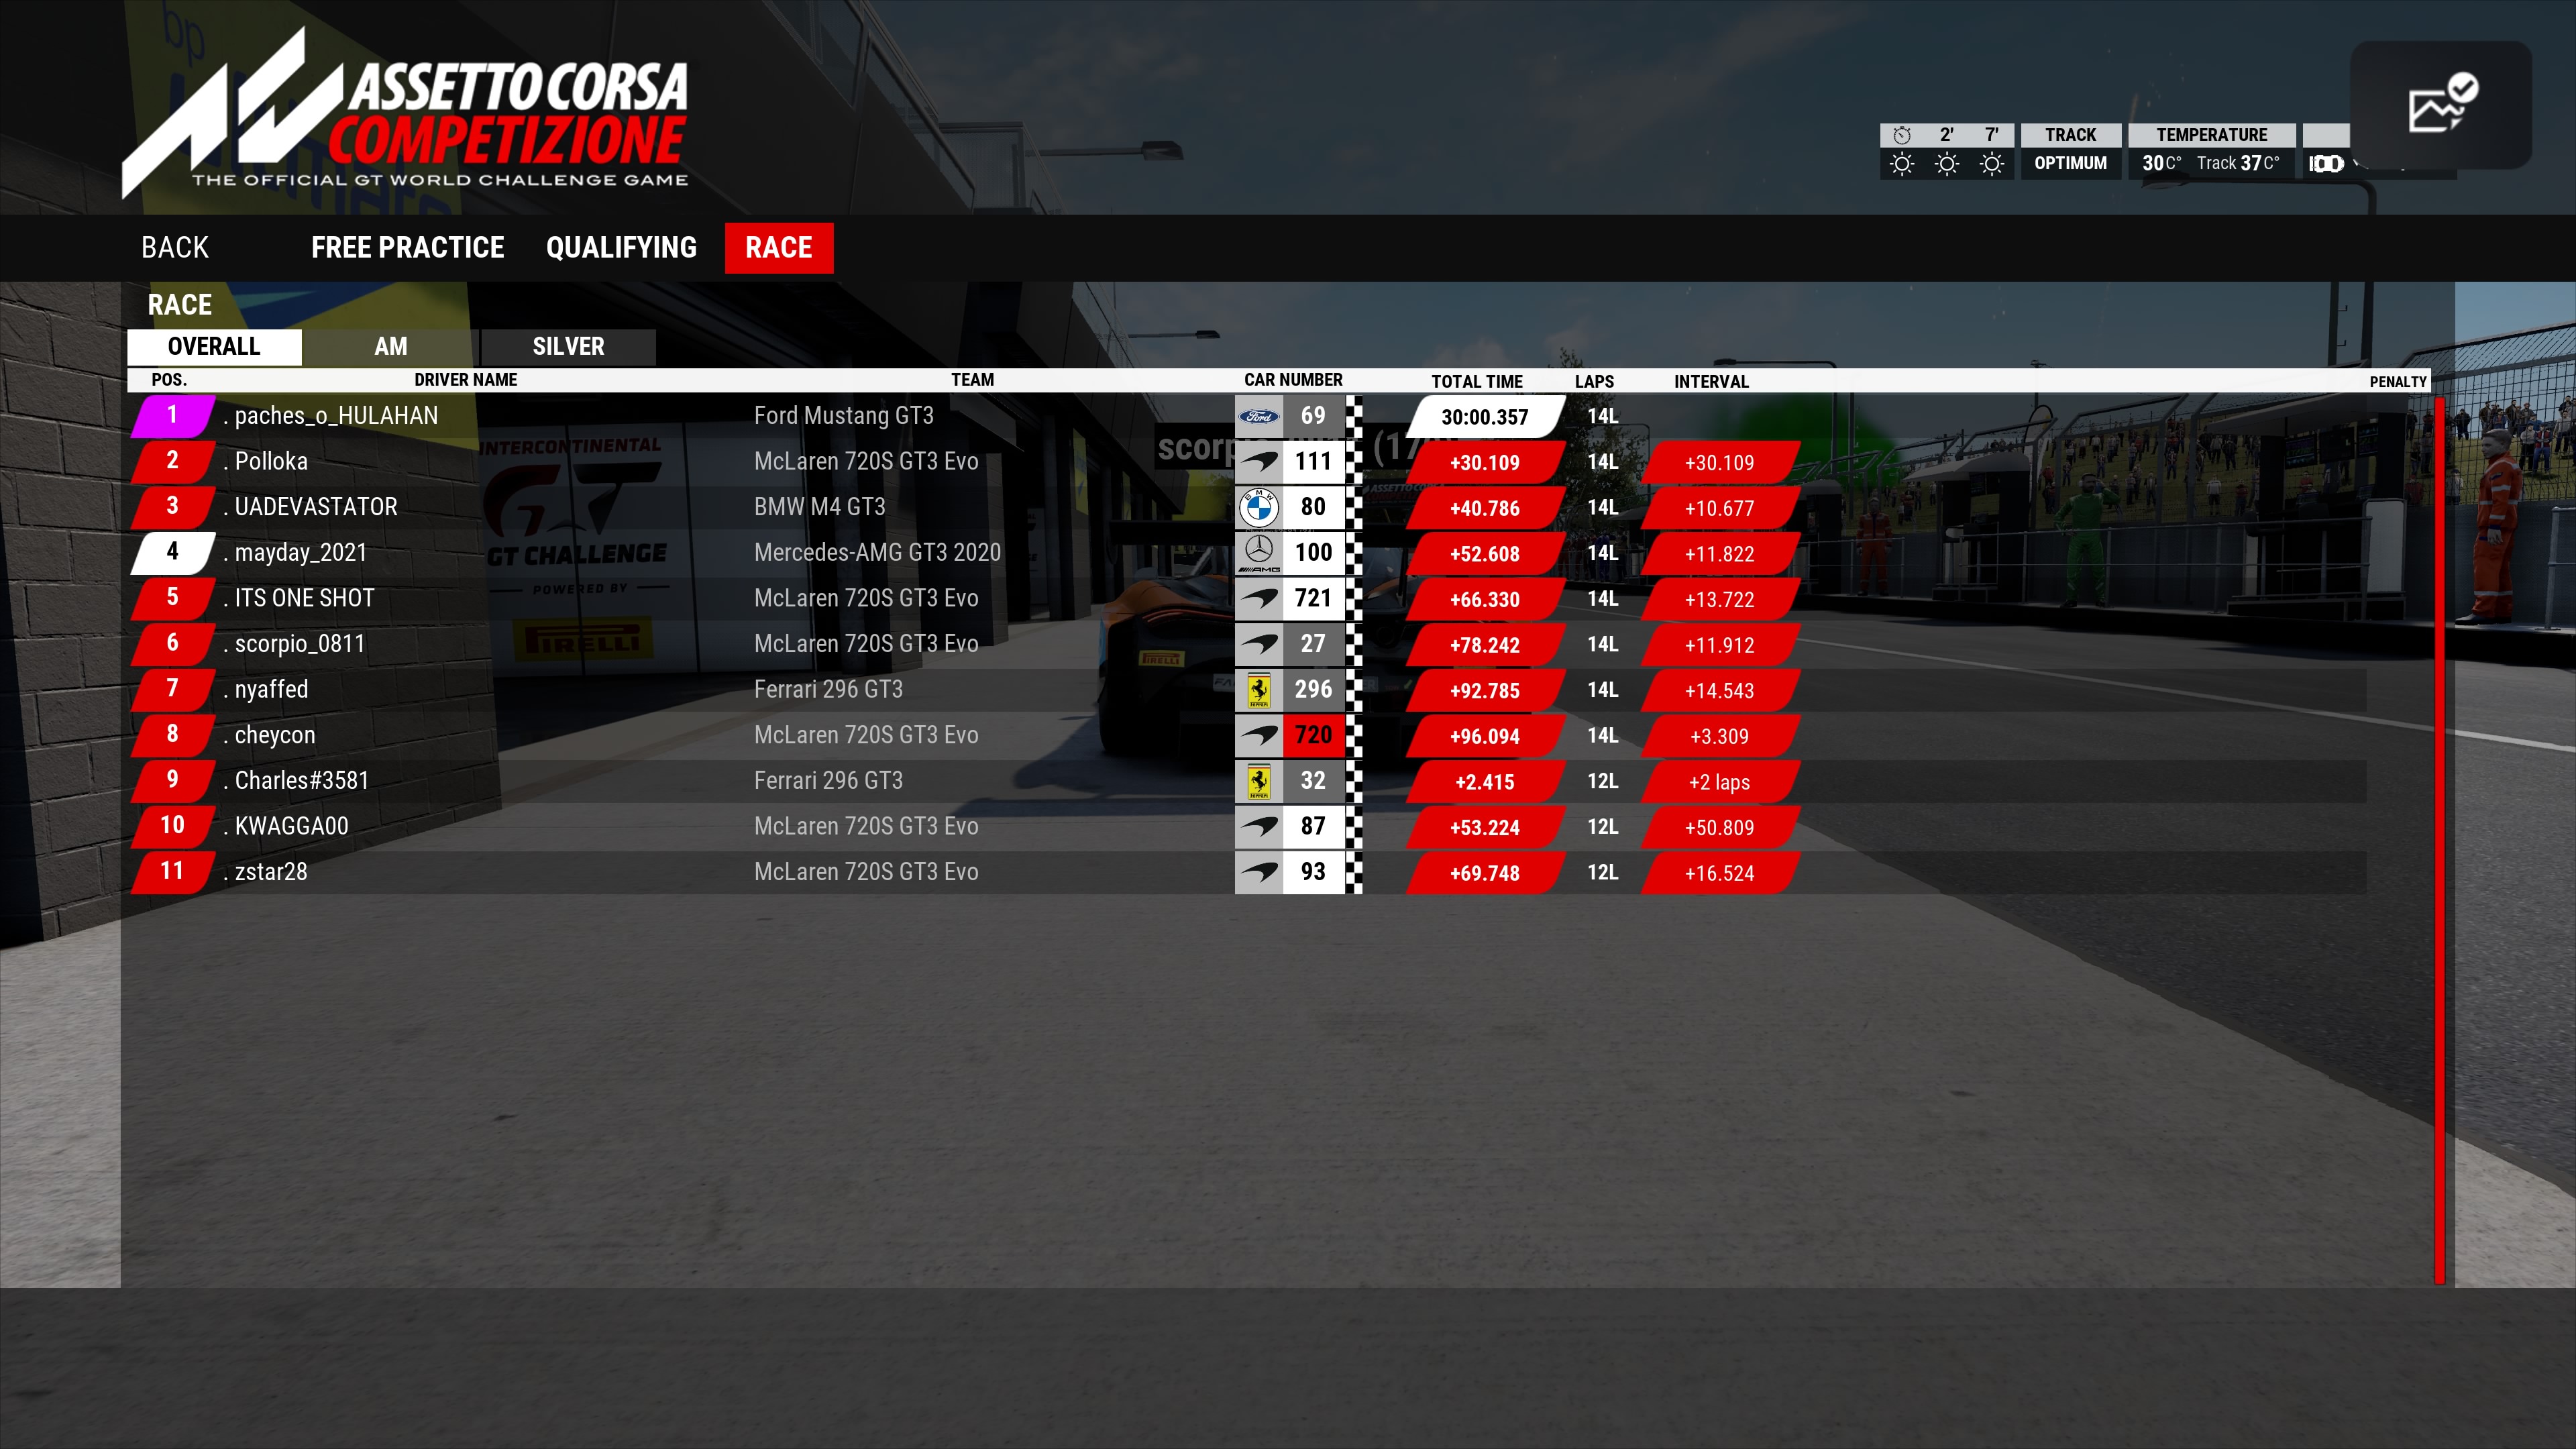
Task: Click the position 11 red badge
Action: 173,872
